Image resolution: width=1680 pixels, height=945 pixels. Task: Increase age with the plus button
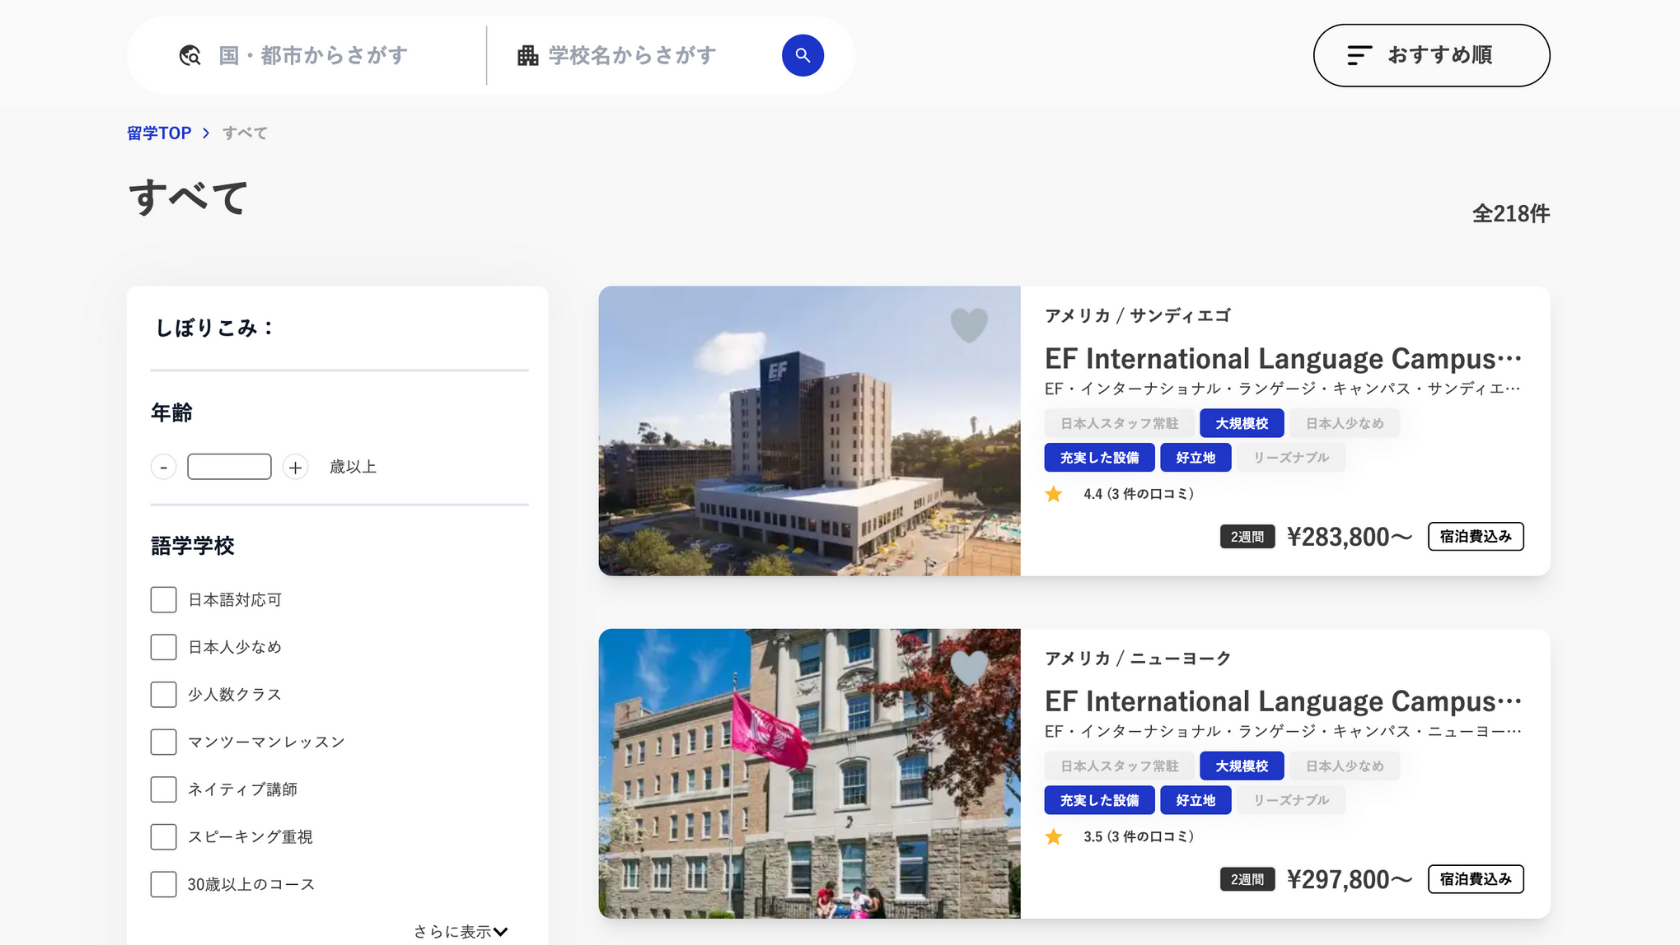(295, 467)
